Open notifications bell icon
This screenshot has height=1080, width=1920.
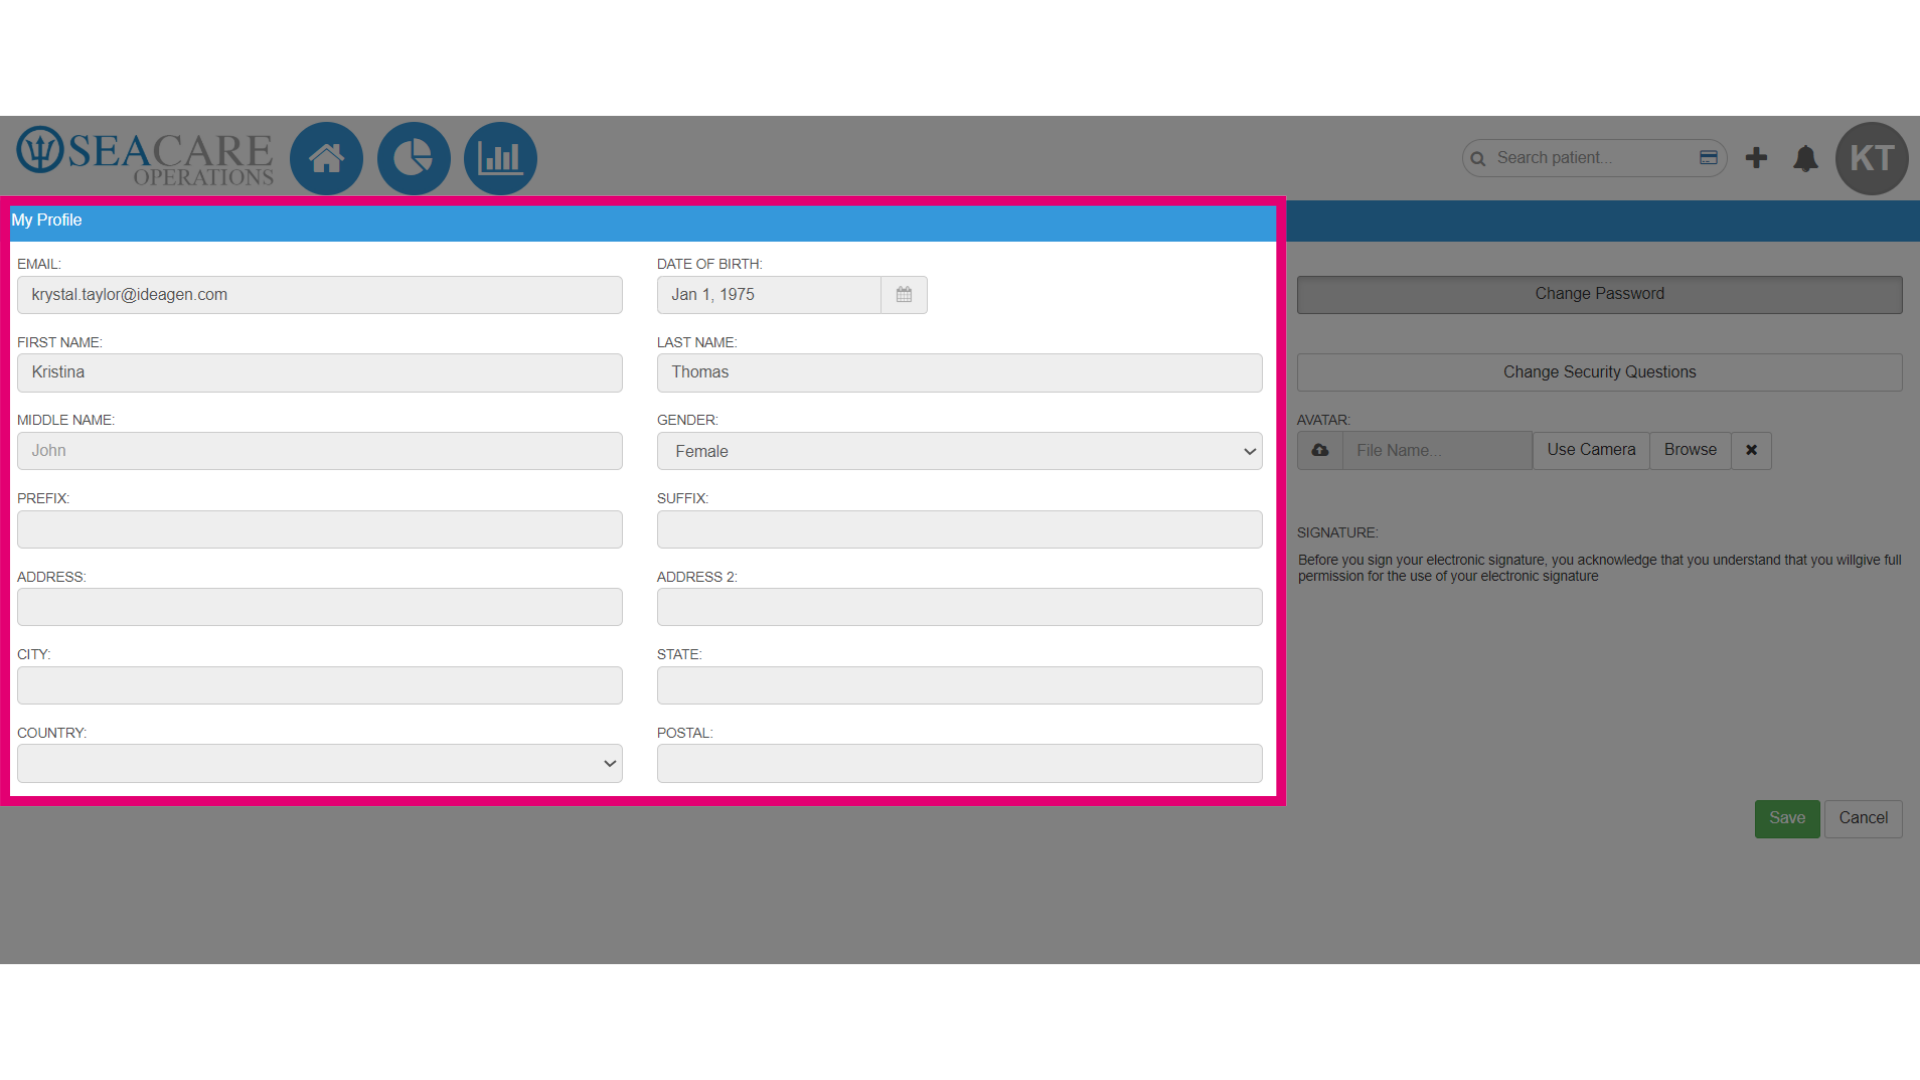click(1805, 158)
